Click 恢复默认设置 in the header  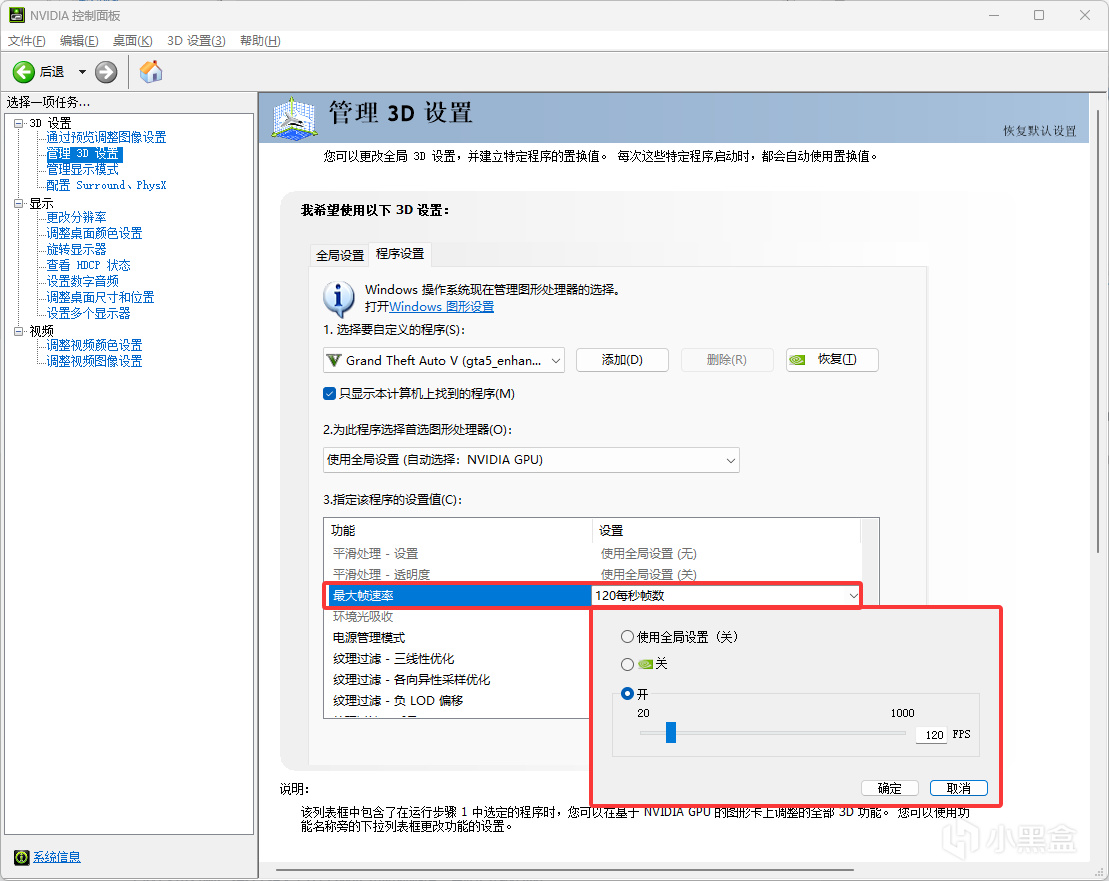point(1039,131)
